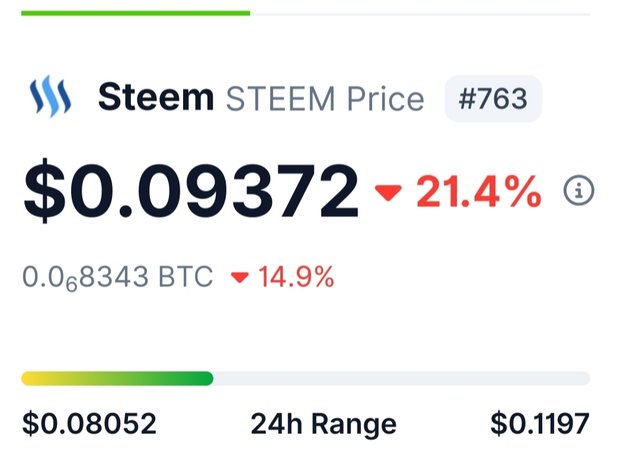Screen dimensions: 640x461
Task: Click the 21.4% price change
Action: tap(479, 190)
